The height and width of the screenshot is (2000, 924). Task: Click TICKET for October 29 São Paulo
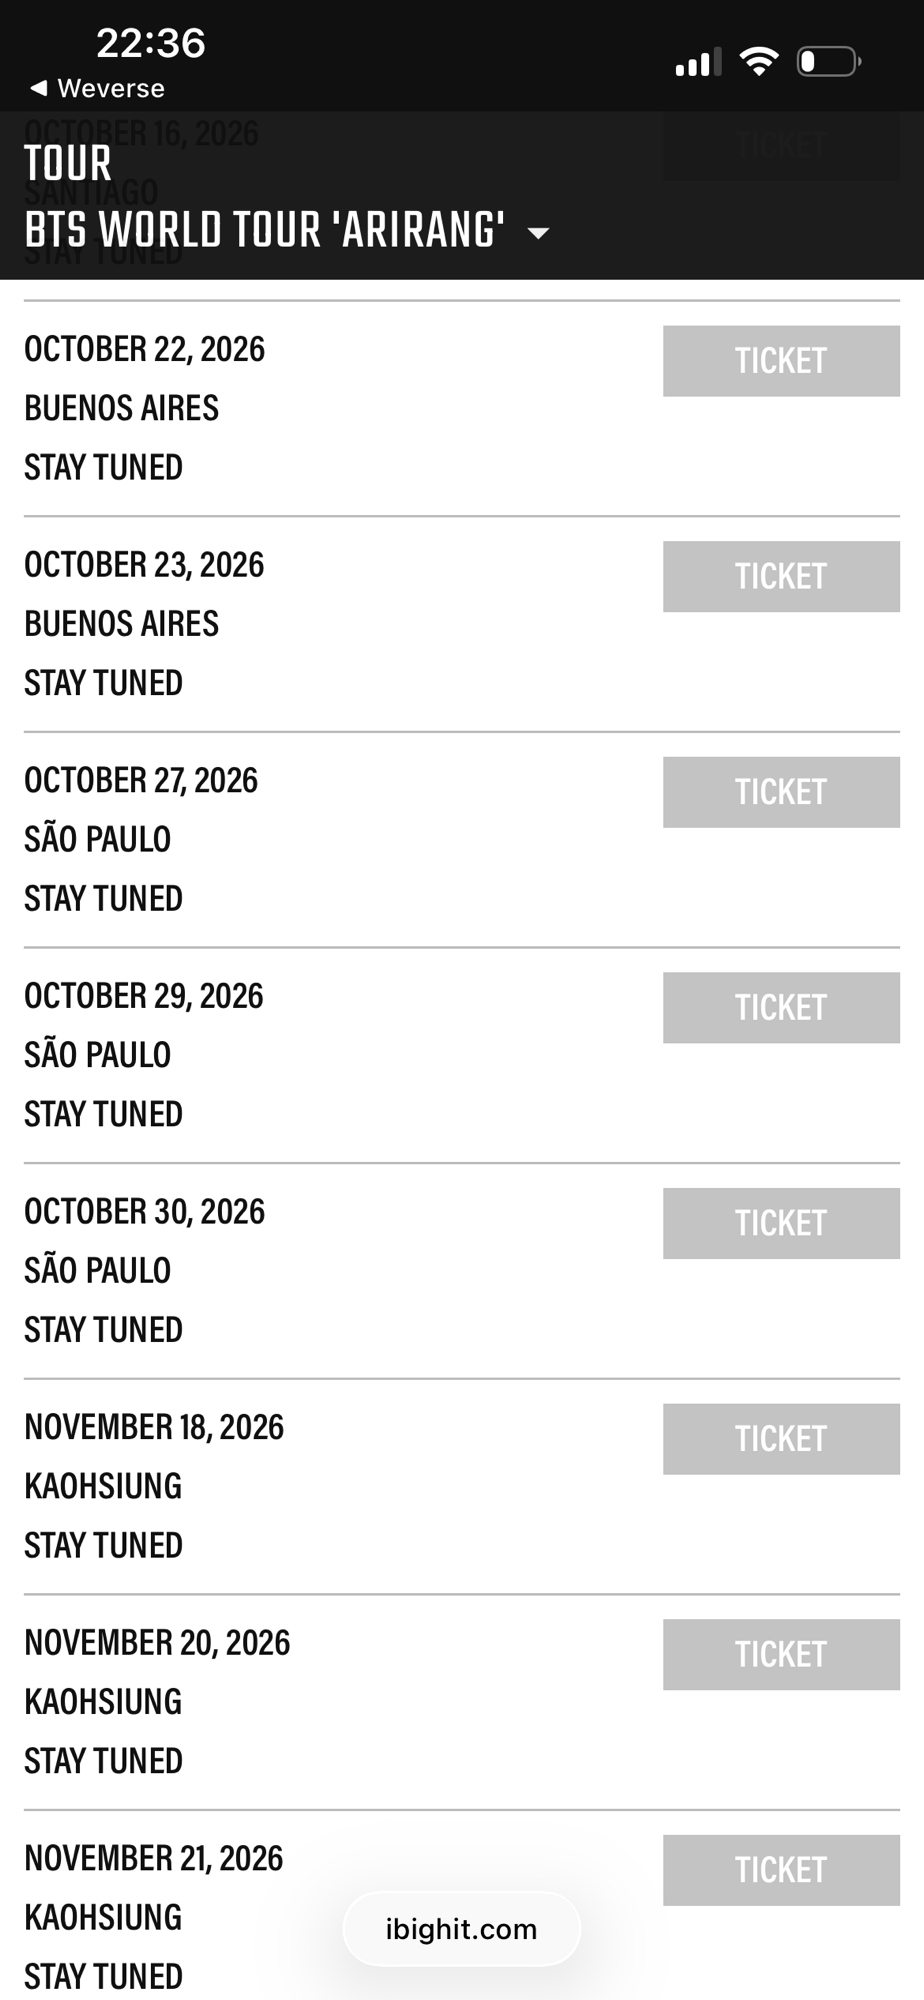coord(781,1008)
